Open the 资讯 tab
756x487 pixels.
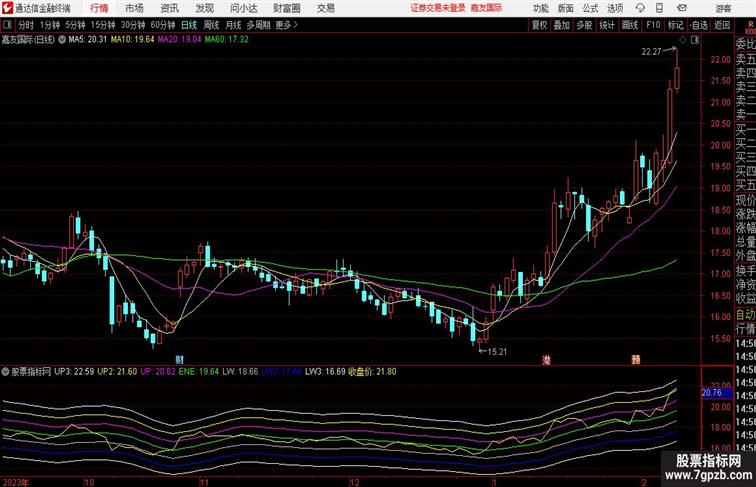tap(170, 8)
